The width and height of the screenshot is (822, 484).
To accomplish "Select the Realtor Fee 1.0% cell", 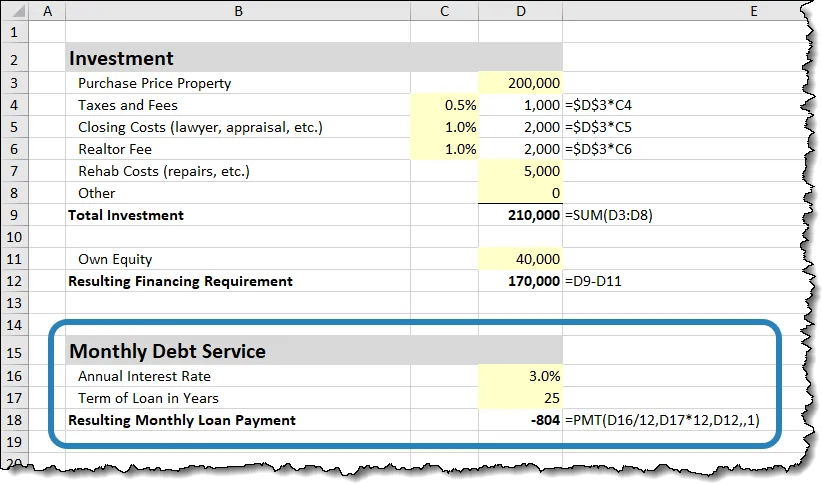I will (445, 149).
